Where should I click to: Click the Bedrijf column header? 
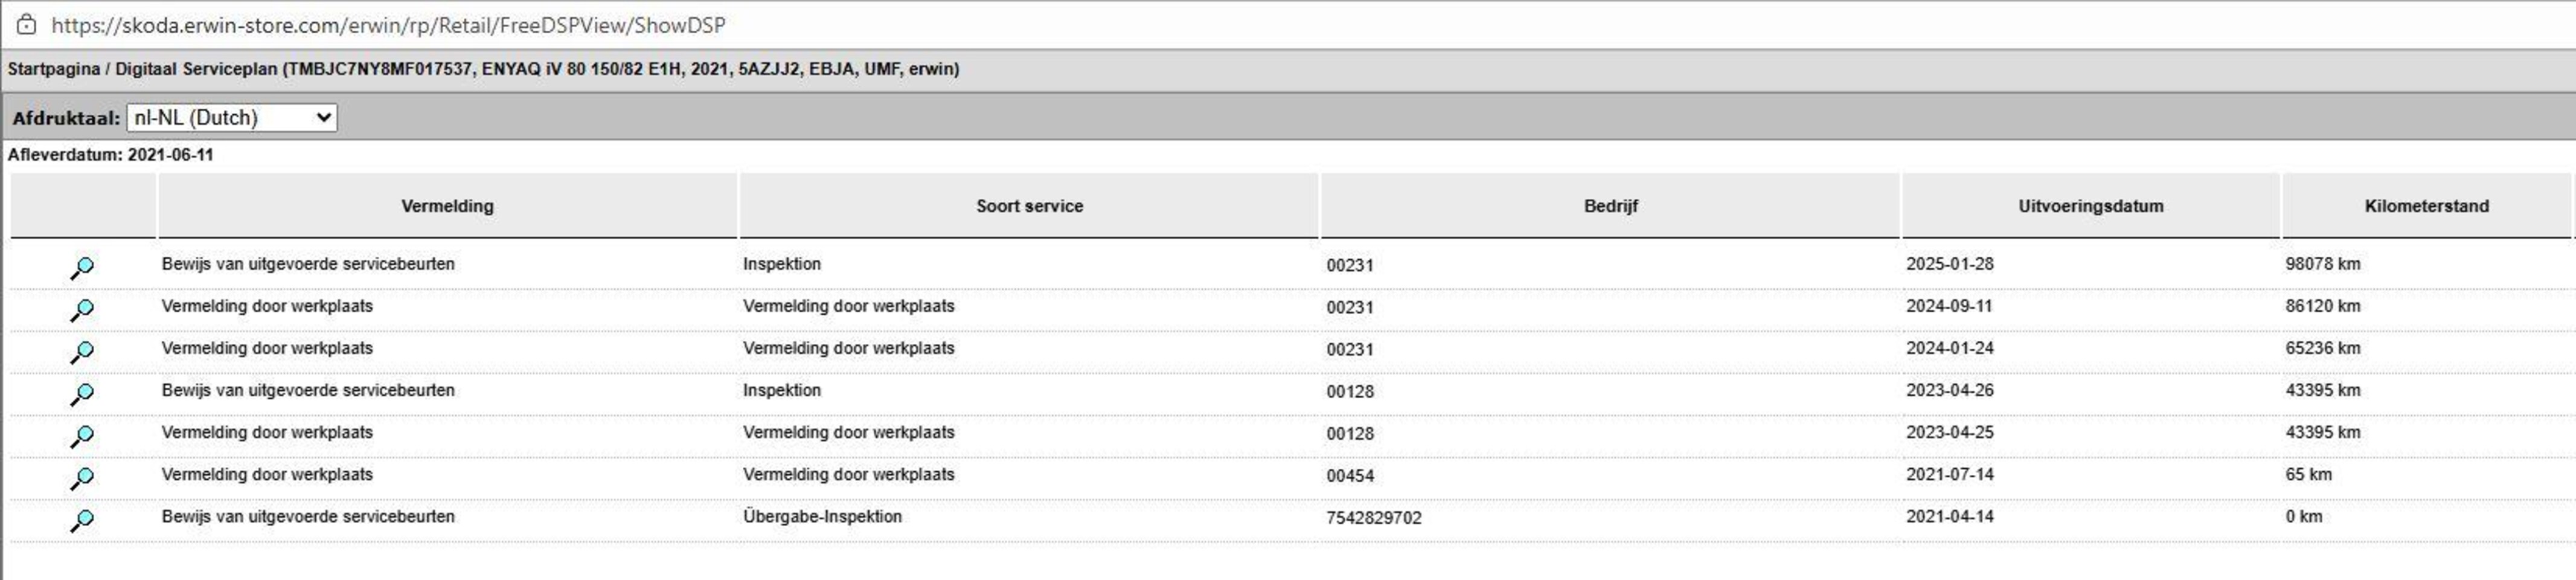coord(1610,206)
